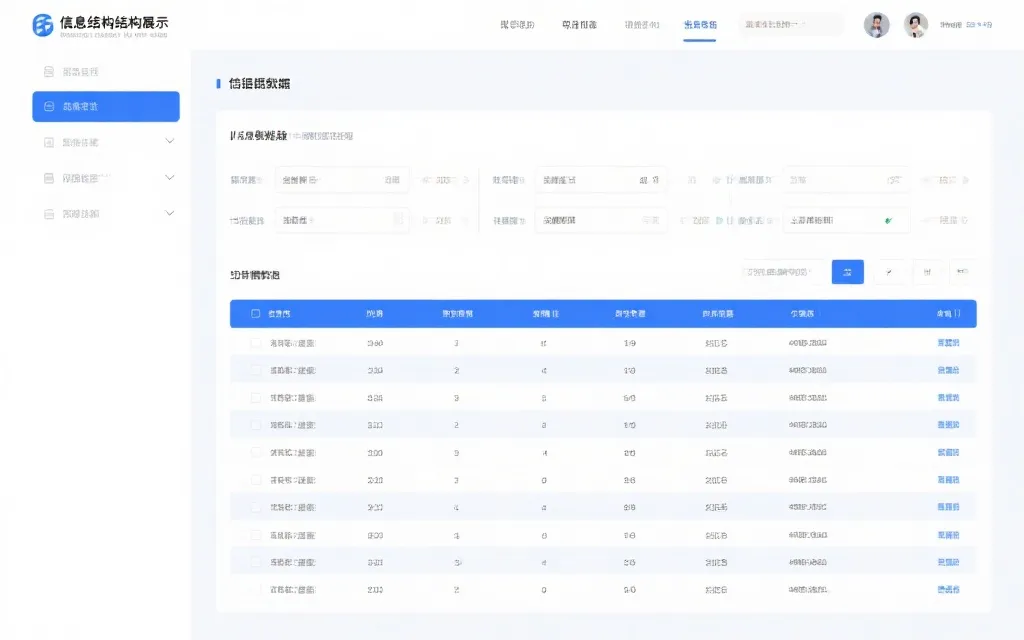Expand the third sidebar menu chevron
1024x640 pixels.
pyautogui.click(x=169, y=142)
